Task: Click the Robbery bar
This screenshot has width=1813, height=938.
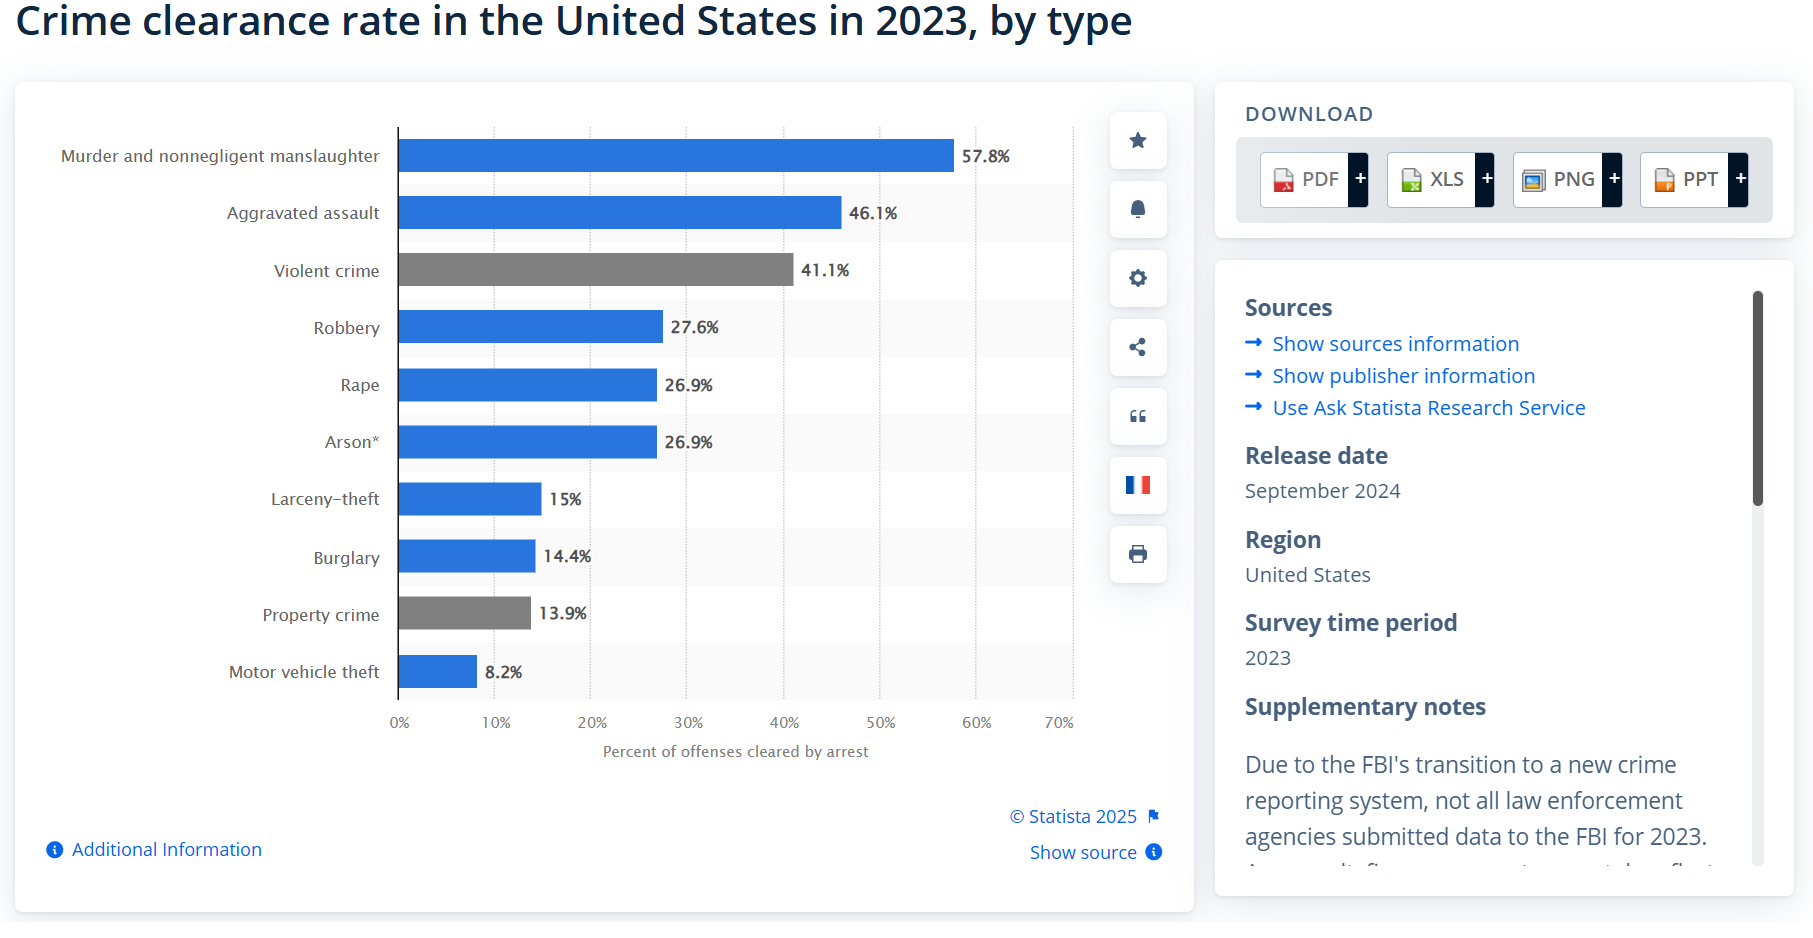Action: point(531,327)
